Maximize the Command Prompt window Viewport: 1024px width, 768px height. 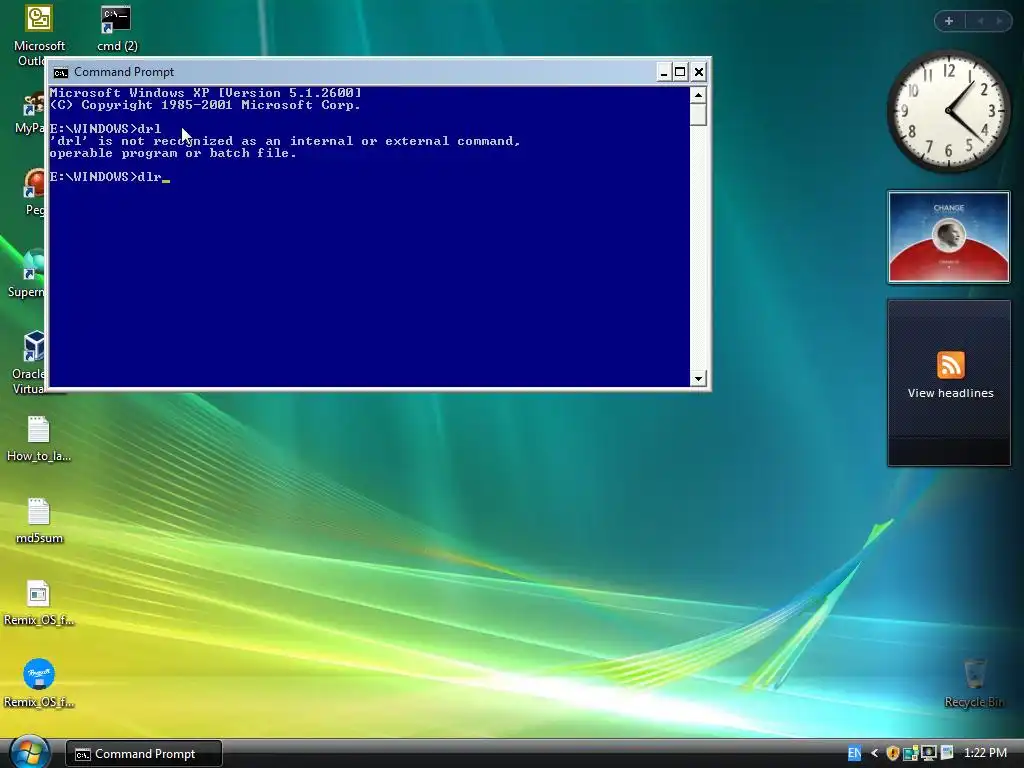(x=680, y=72)
